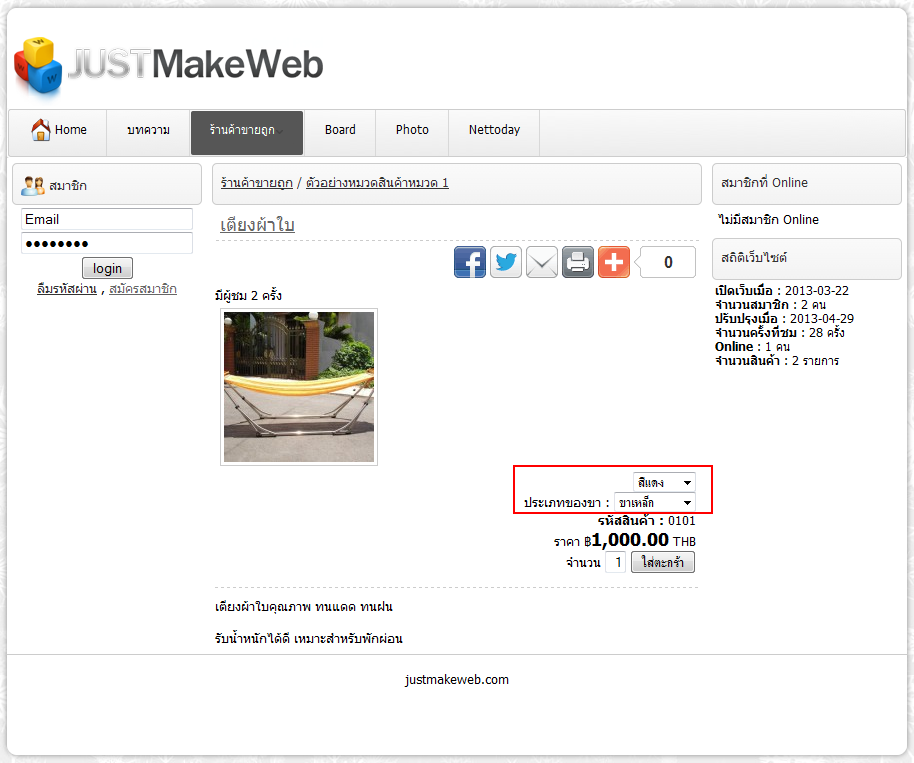Click the ไม่มีสมาชิก Online text
Viewport: 914px width, 763px height.
(768, 220)
